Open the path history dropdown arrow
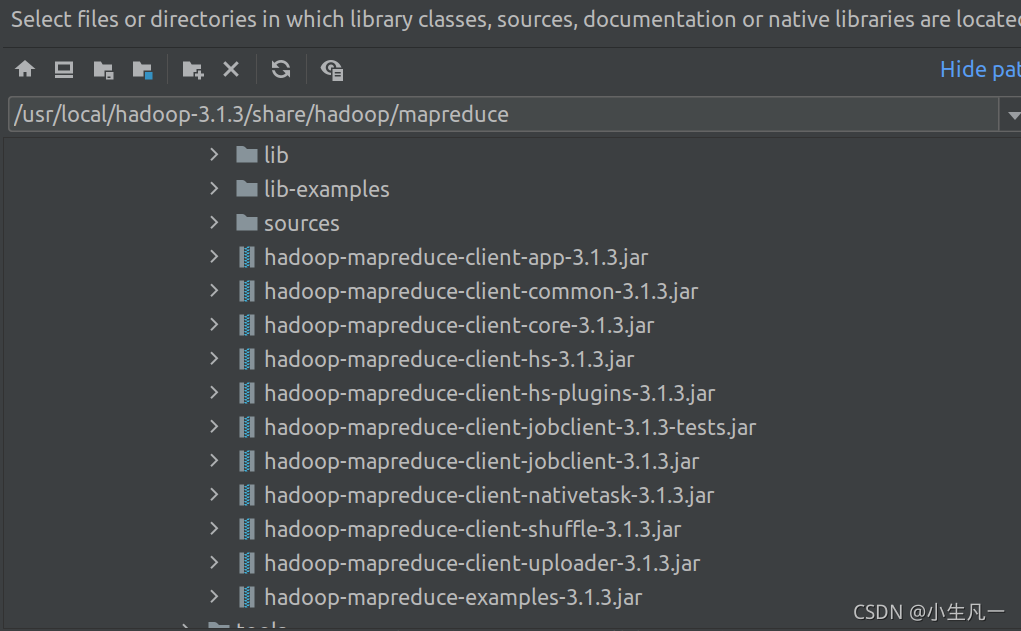 [x=1013, y=115]
